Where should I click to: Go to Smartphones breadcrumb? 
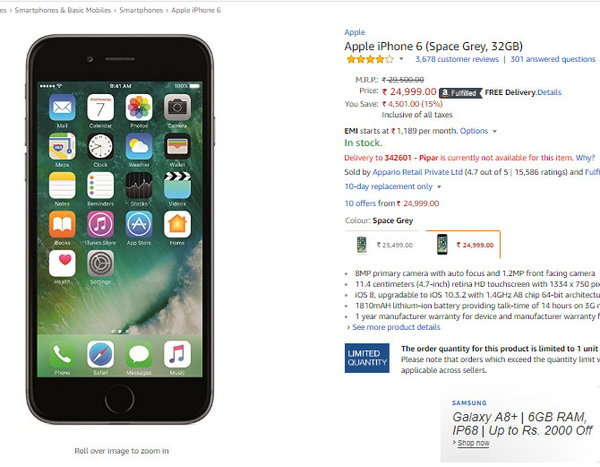coord(141,10)
